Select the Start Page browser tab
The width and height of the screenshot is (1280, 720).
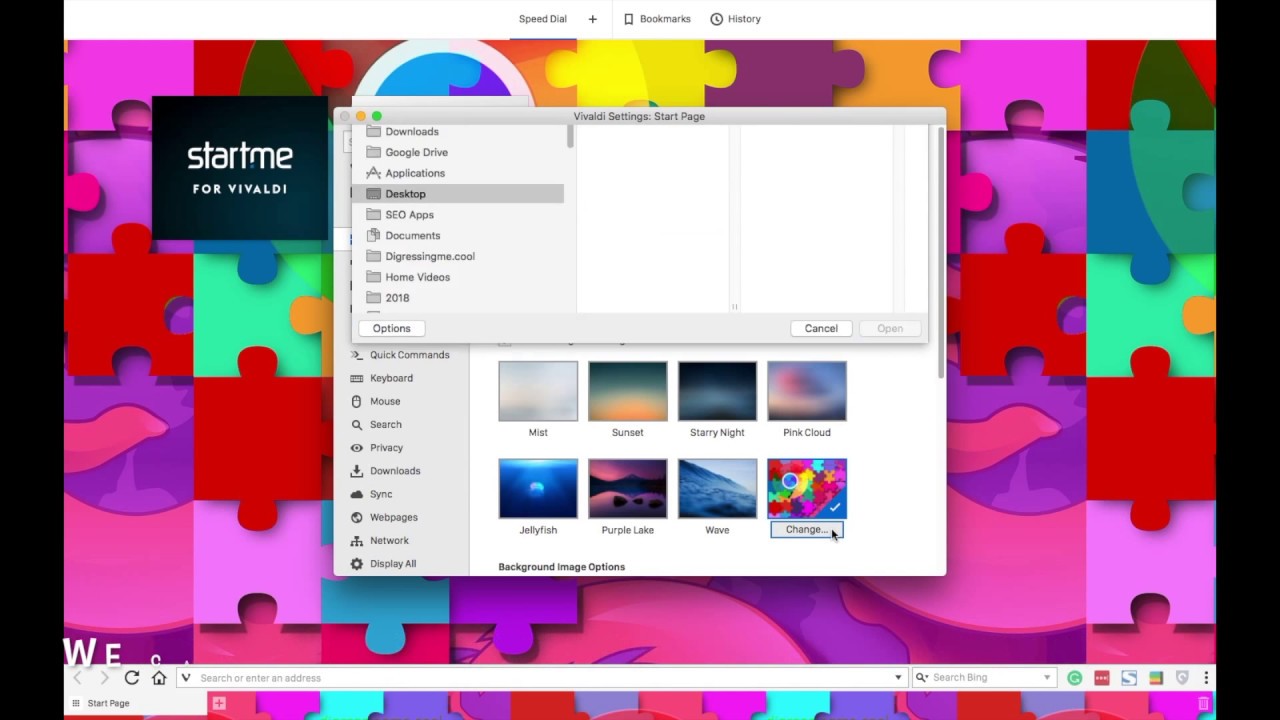134,703
